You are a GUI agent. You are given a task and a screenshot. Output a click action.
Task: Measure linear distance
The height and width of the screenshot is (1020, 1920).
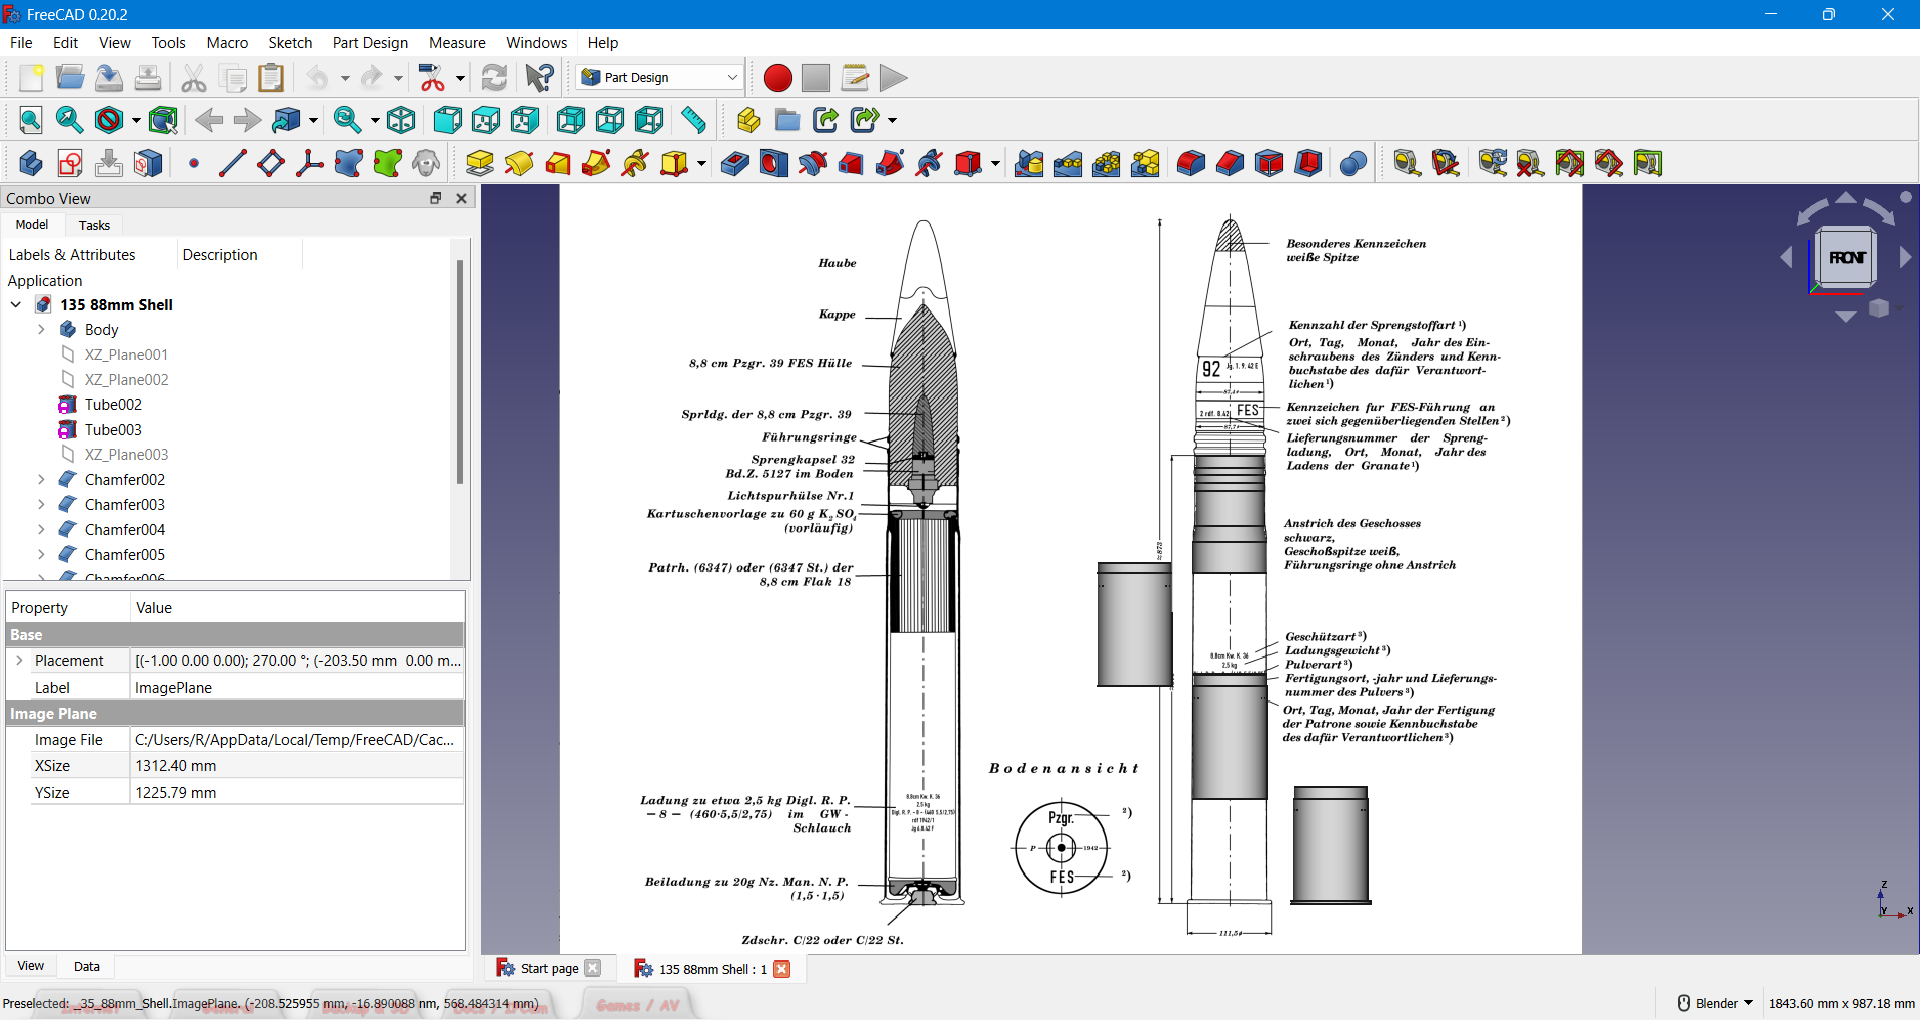[x=1407, y=163]
